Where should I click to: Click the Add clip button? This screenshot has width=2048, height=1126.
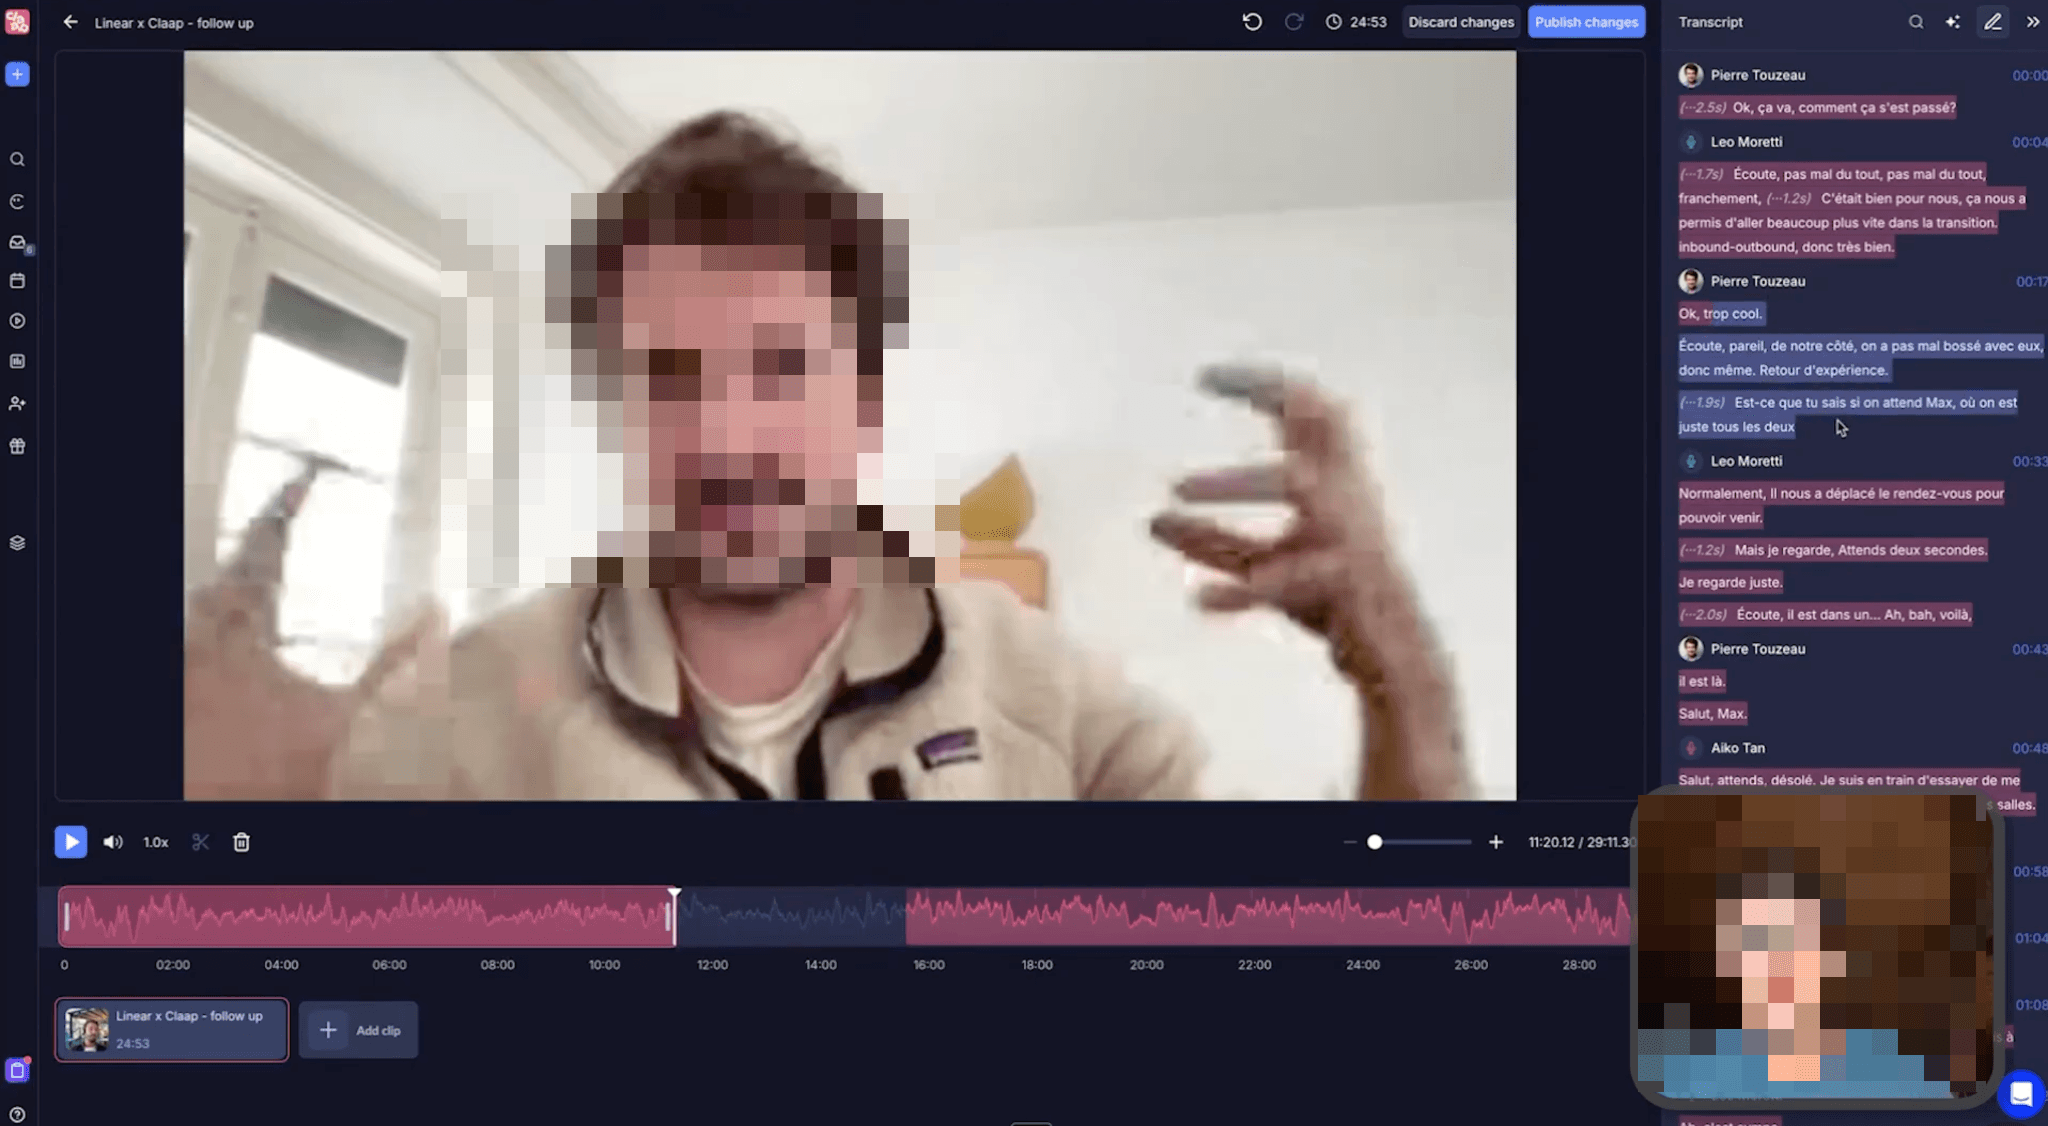tap(359, 1030)
